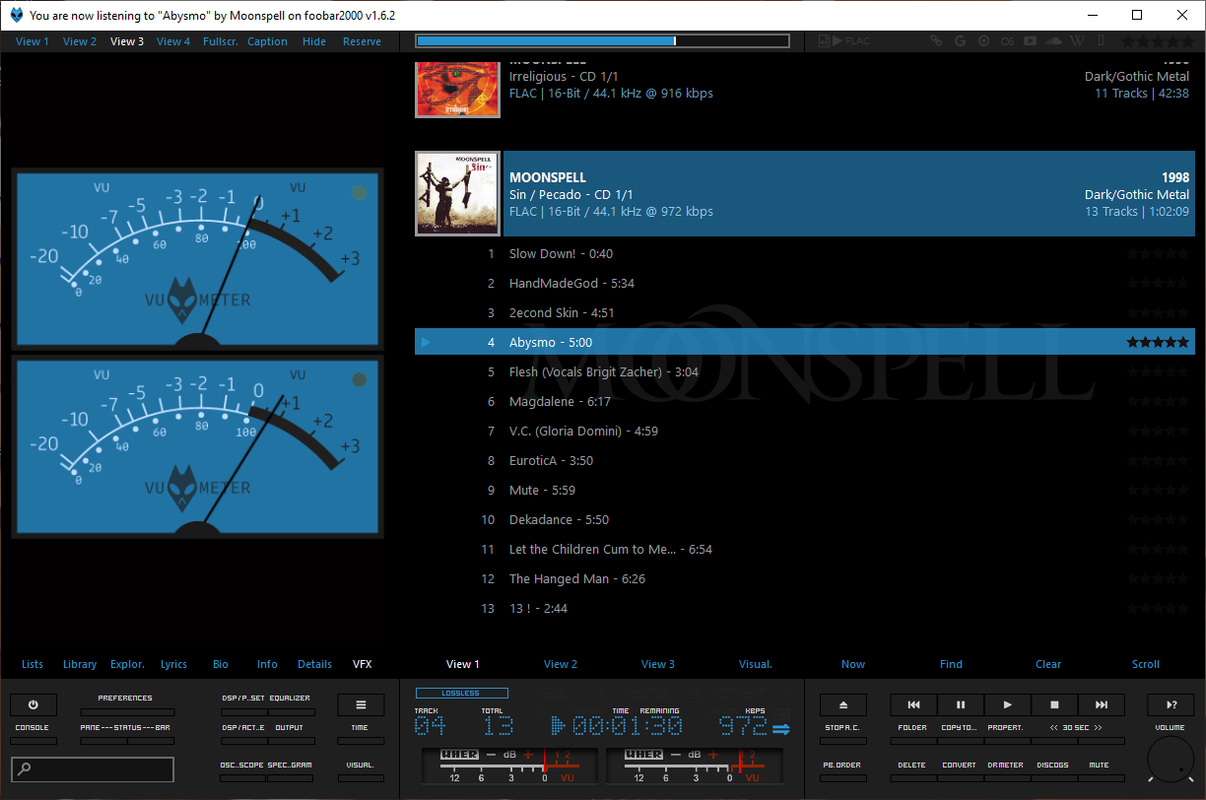Switch to View 4 in top bar
1206x800 pixels.
tap(173, 42)
